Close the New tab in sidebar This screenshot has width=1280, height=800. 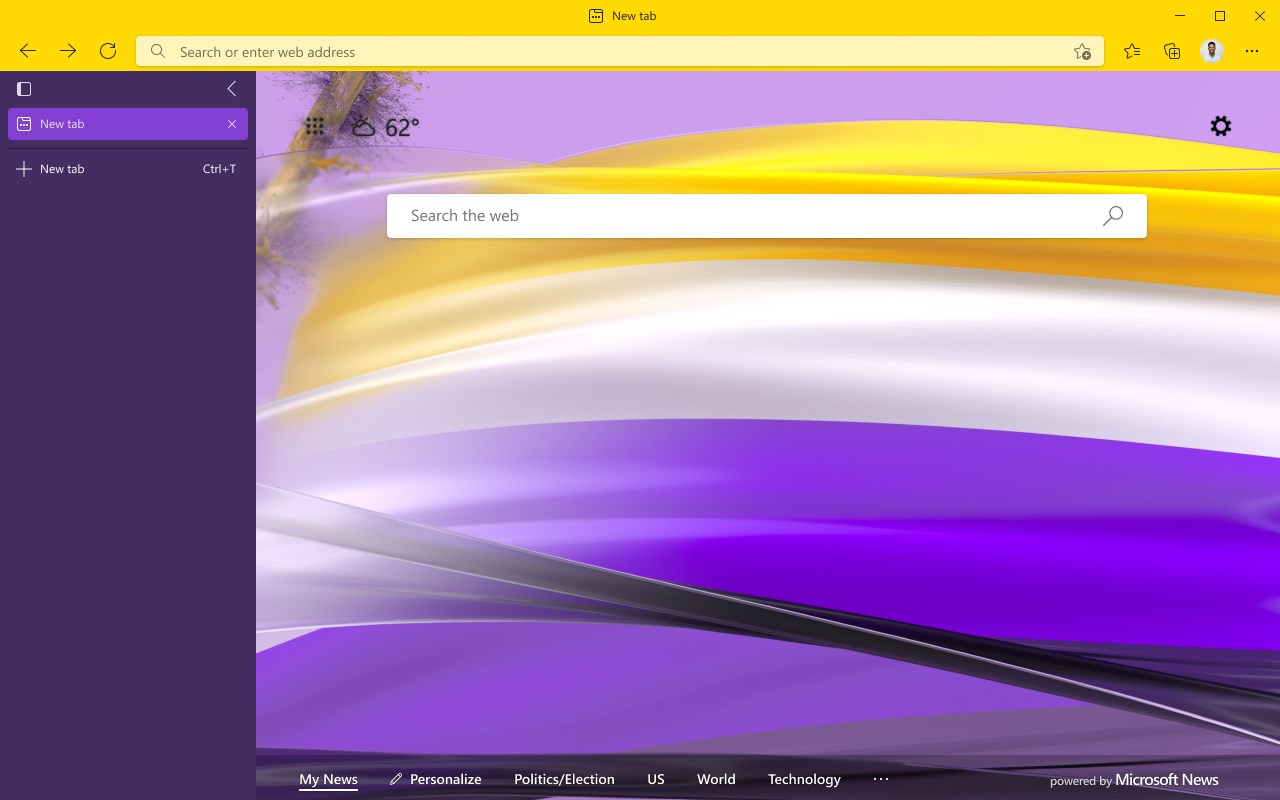click(x=232, y=124)
